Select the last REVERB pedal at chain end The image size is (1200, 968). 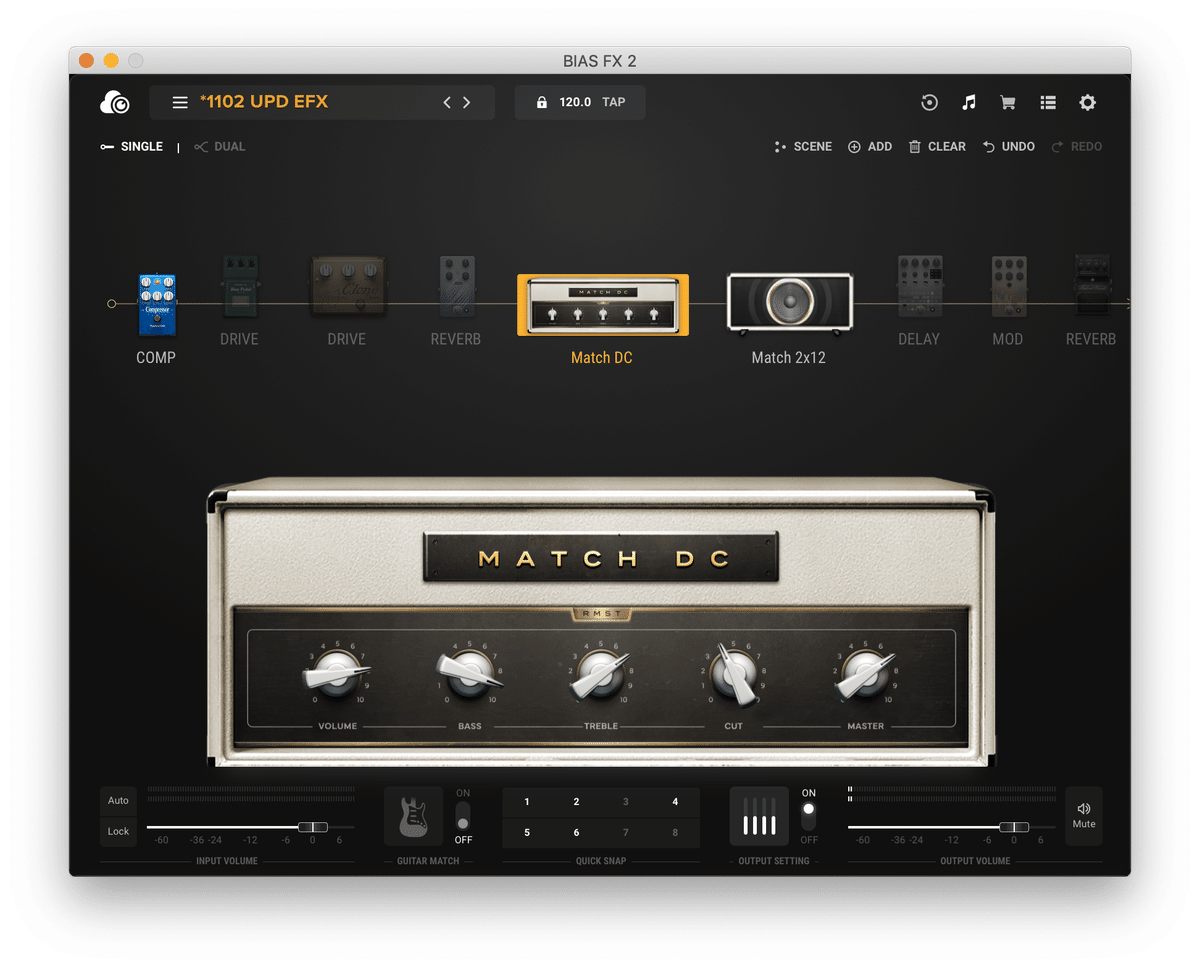(1092, 287)
